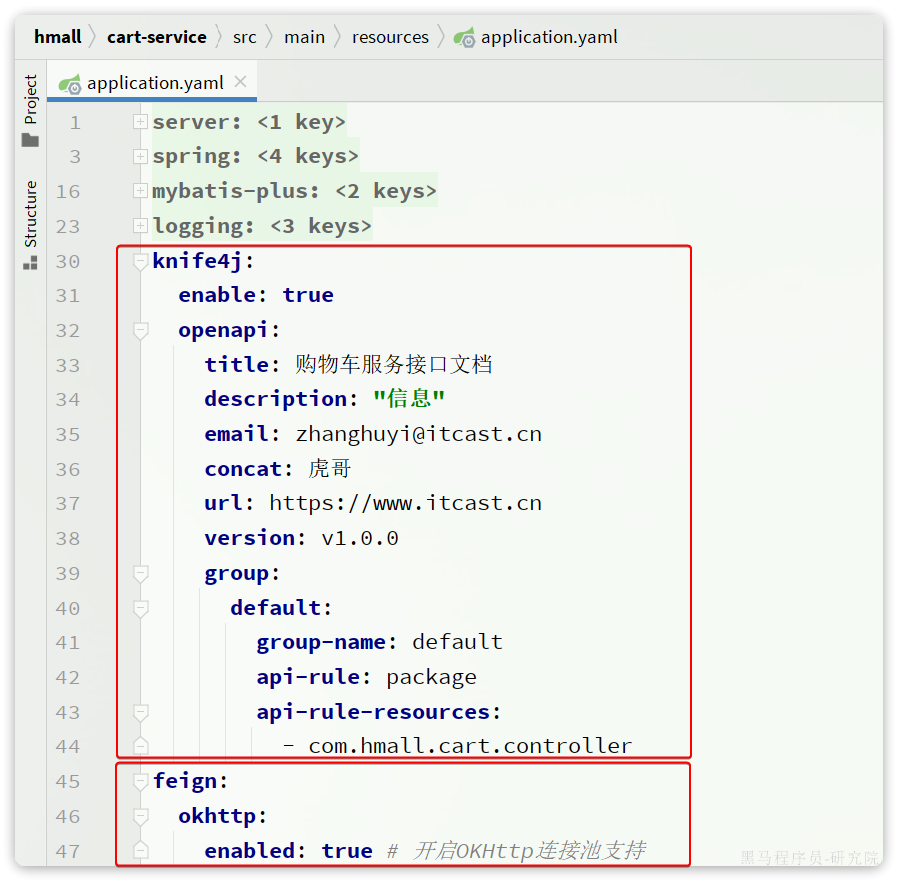Click the Spring icon on application.yaml tab
This screenshot has width=898, height=883.
click(70, 84)
